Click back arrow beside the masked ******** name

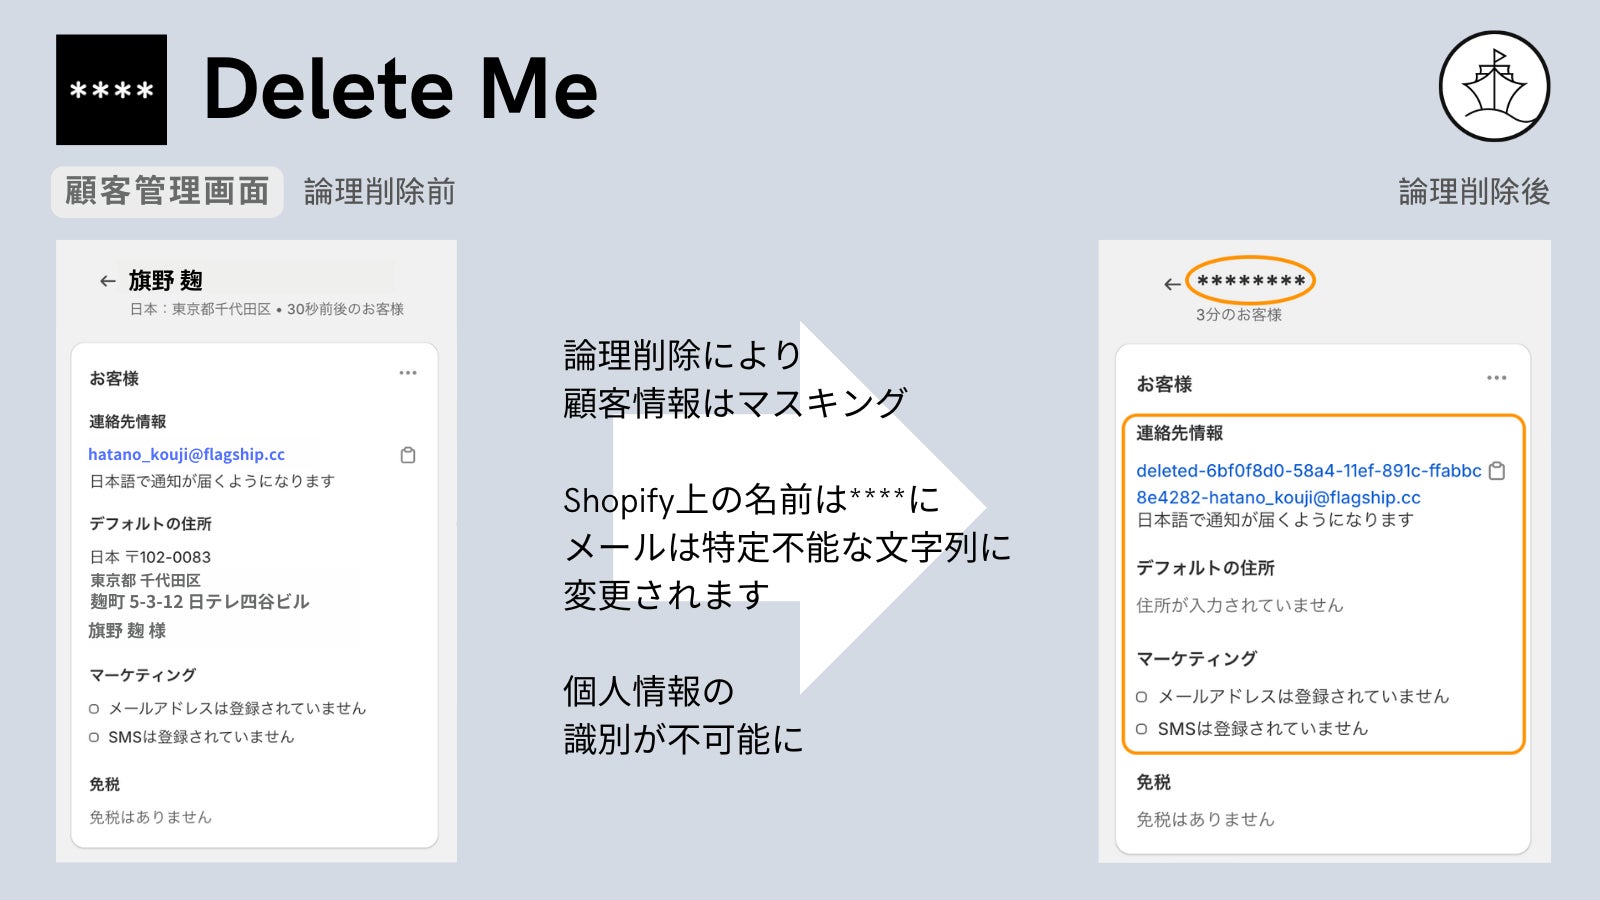point(1172,285)
